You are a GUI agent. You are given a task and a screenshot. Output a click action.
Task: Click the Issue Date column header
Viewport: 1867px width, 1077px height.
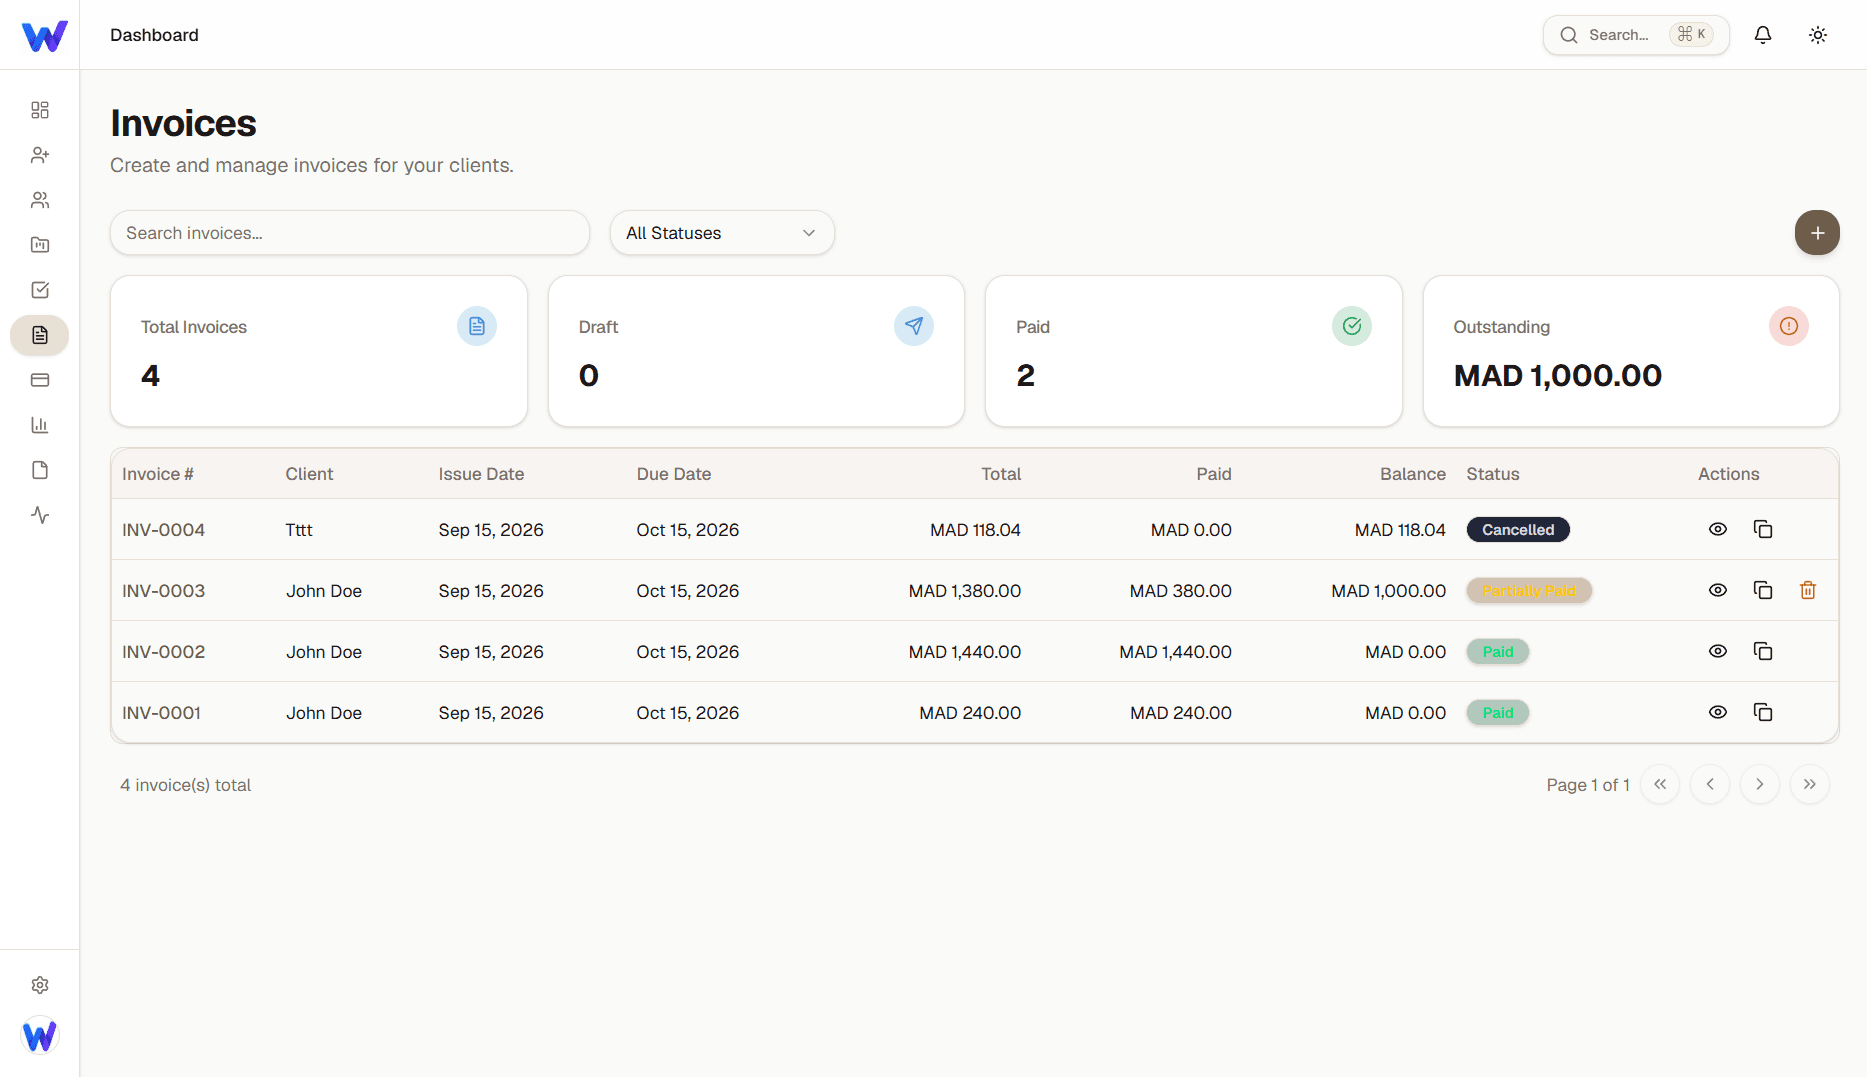[481, 474]
